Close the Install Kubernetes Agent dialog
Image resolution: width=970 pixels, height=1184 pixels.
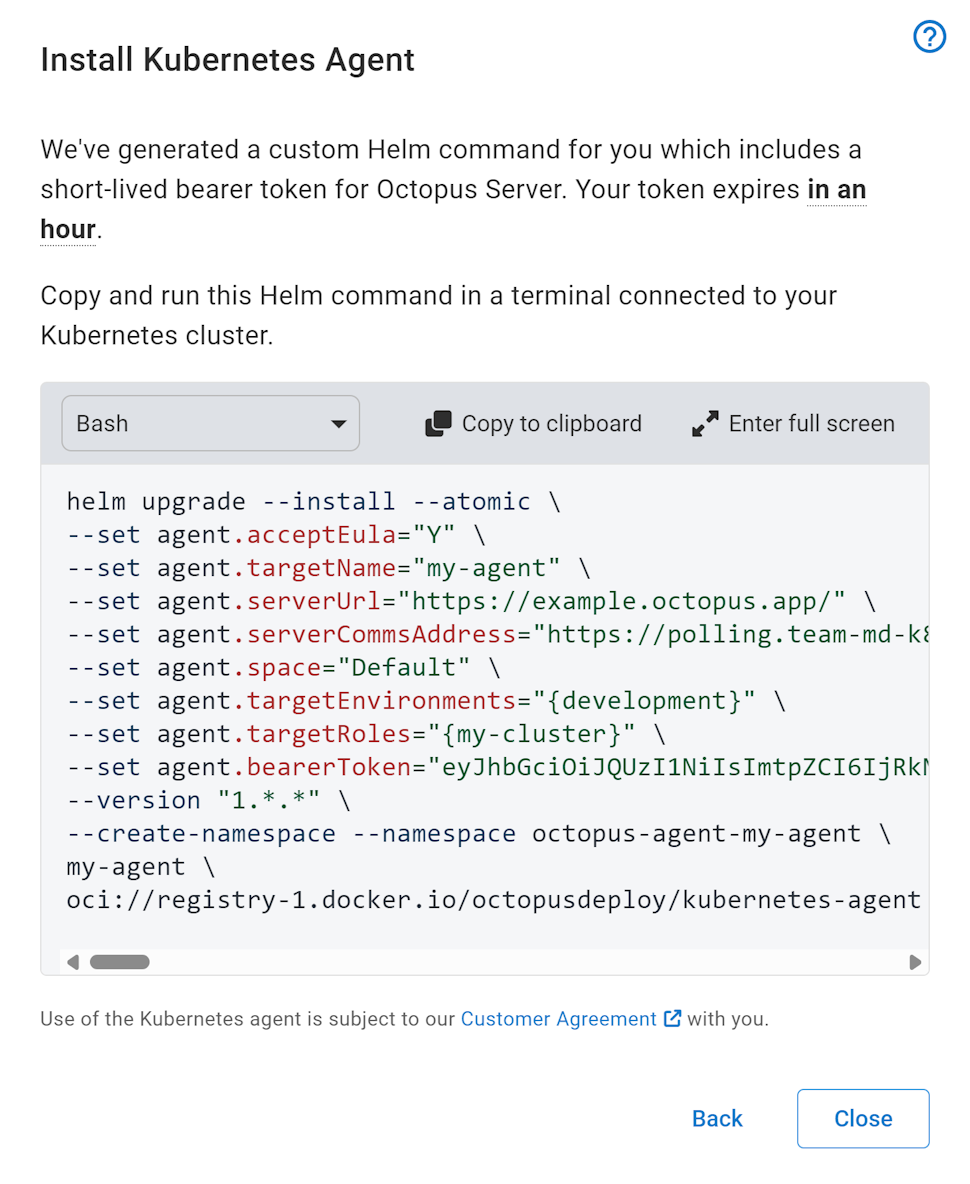click(x=862, y=1118)
